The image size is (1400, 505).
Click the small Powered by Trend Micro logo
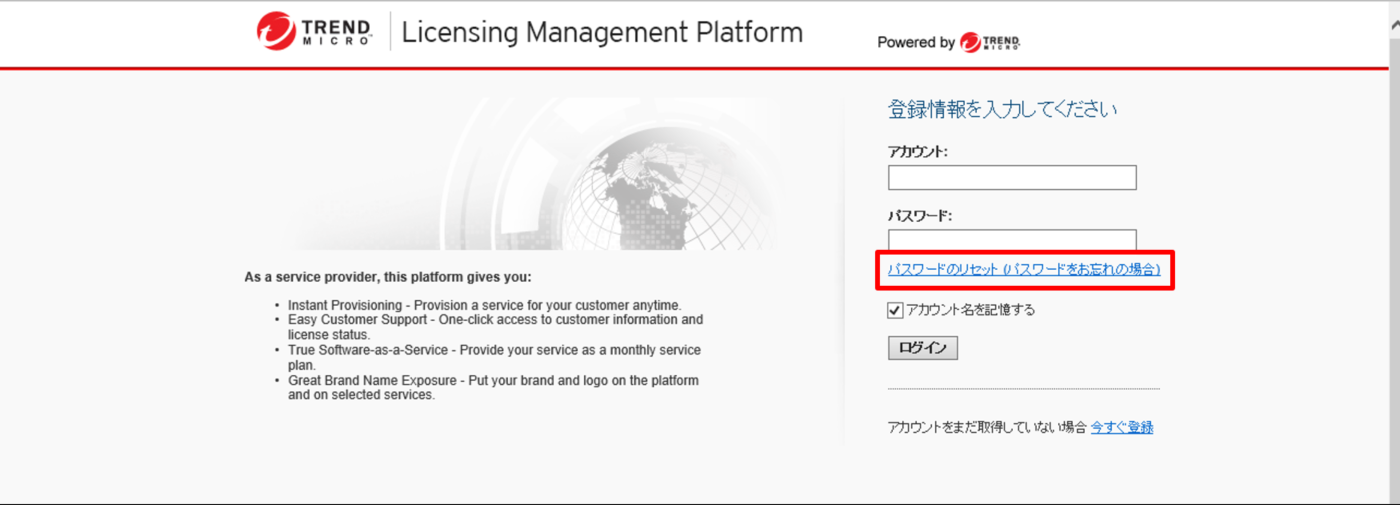pyautogui.click(x=989, y=42)
